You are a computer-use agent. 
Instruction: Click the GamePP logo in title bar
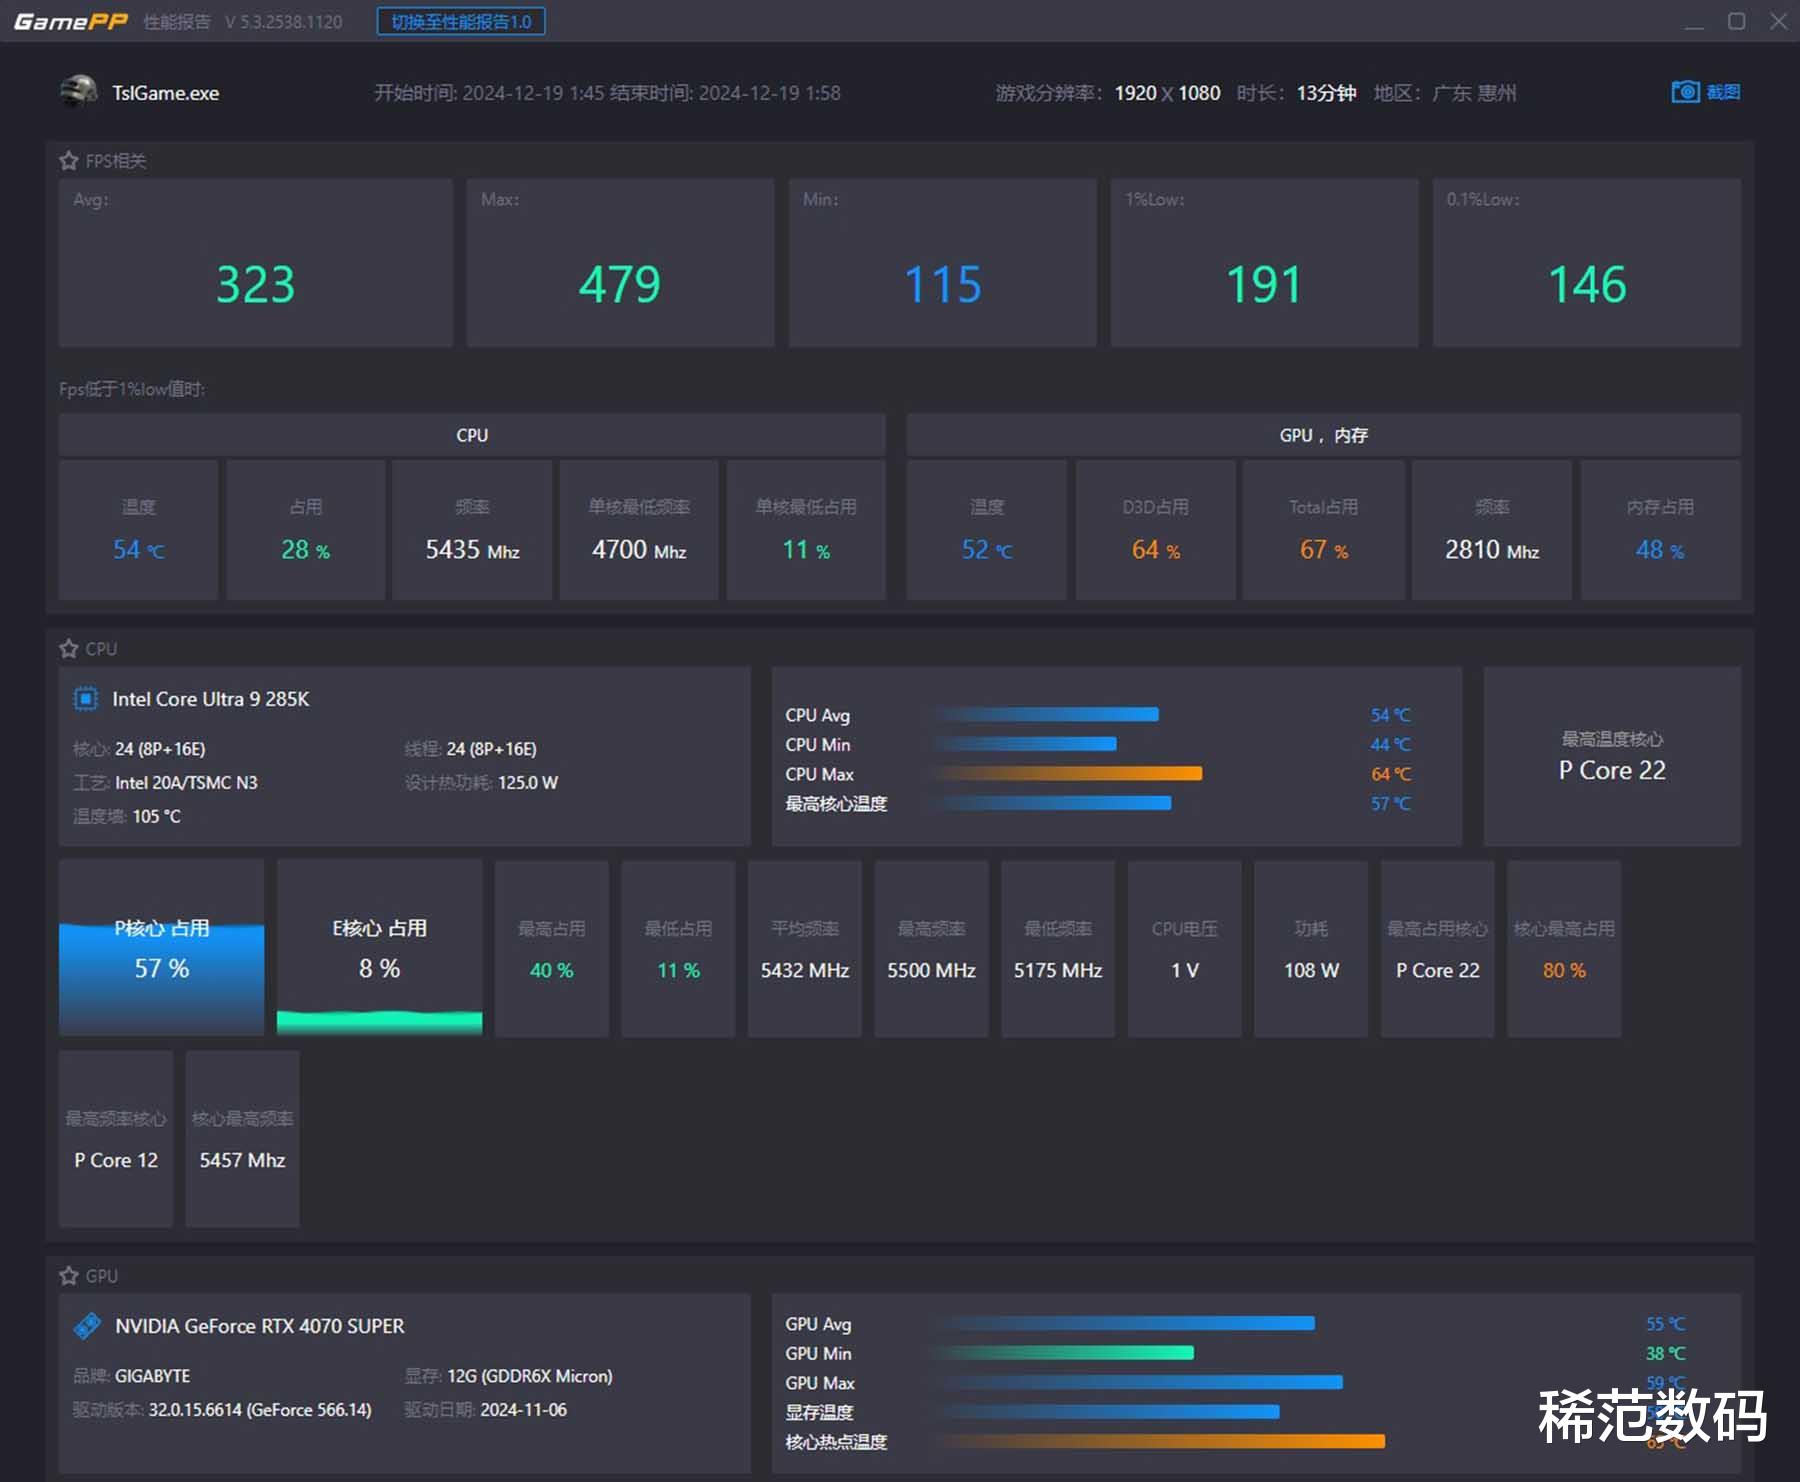tap(70, 21)
